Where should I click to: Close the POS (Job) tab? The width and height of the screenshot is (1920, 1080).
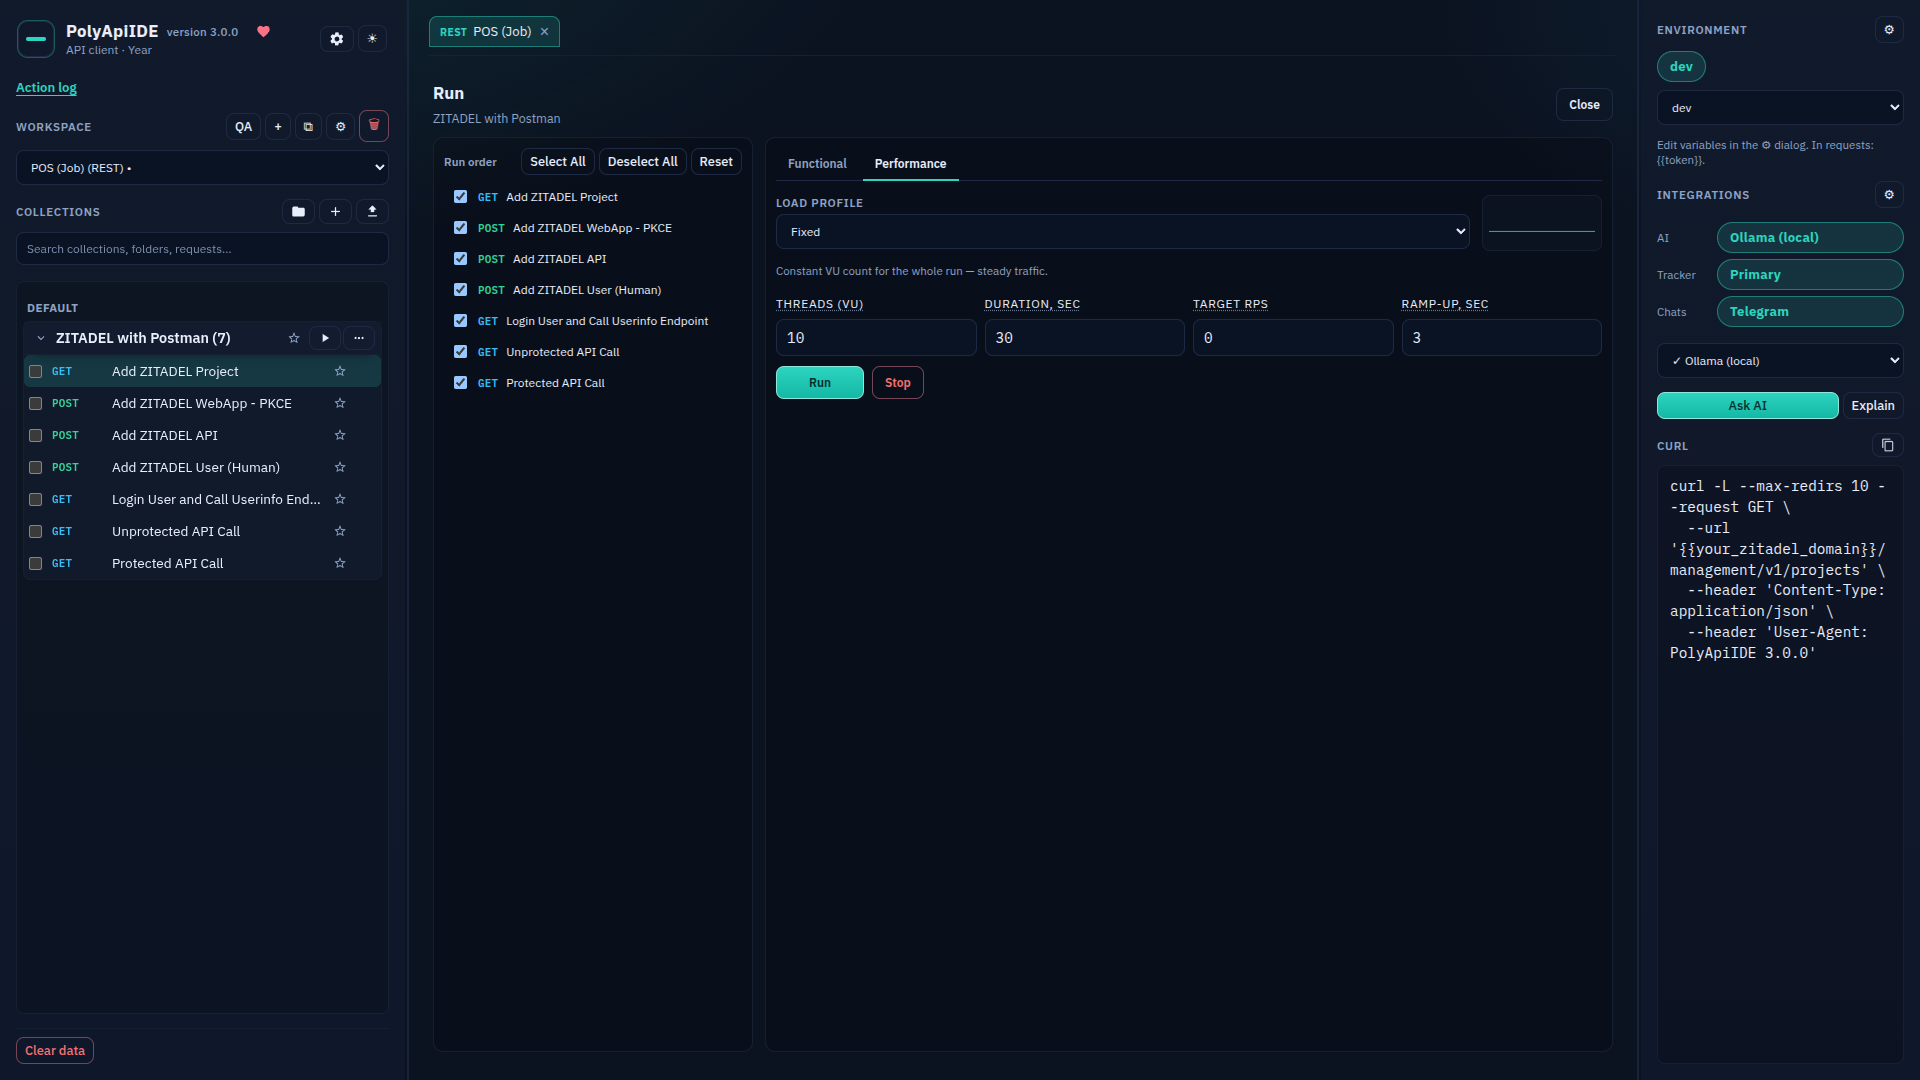pyautogui.click(x=544, y=32)
